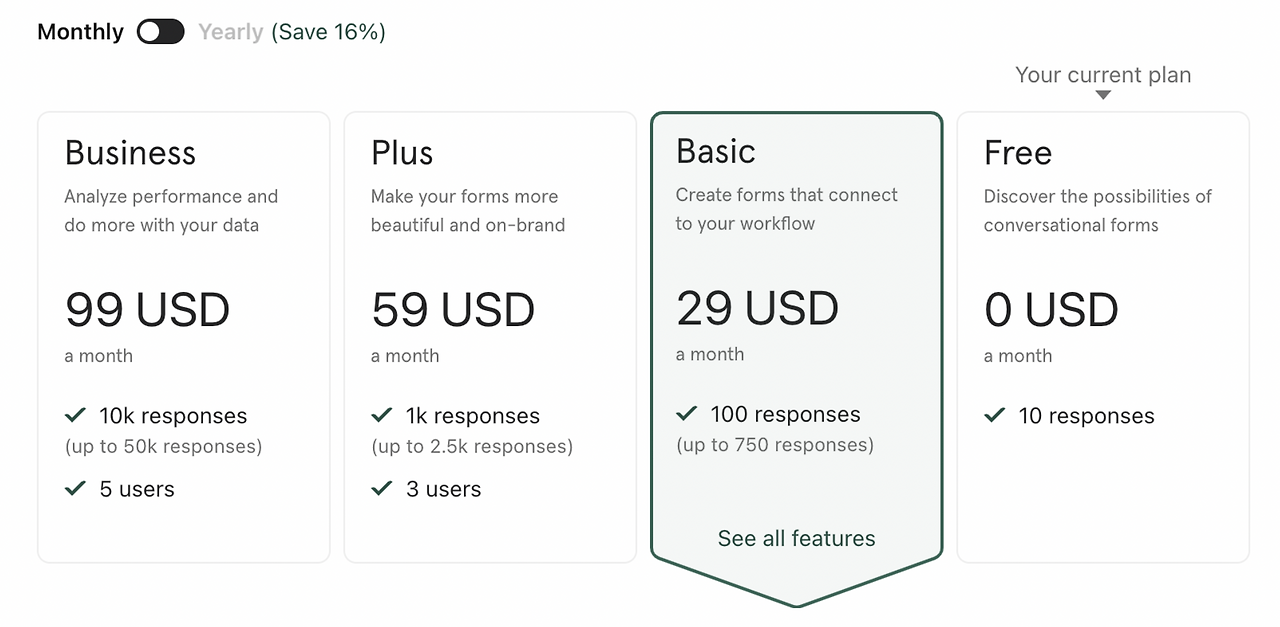Click the arrow under Your current plan
The image size is (1280, 627).
click(x=1103, y=95)
